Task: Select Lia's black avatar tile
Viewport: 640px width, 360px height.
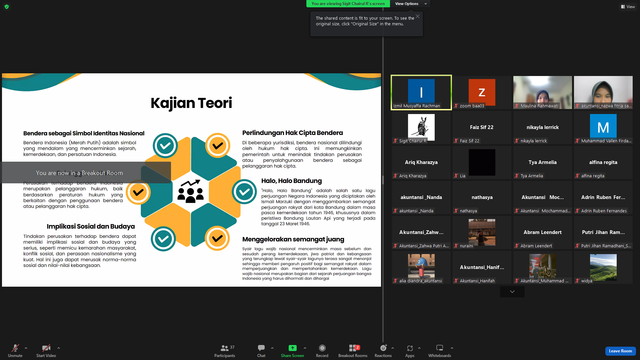Action: [482, 162]
